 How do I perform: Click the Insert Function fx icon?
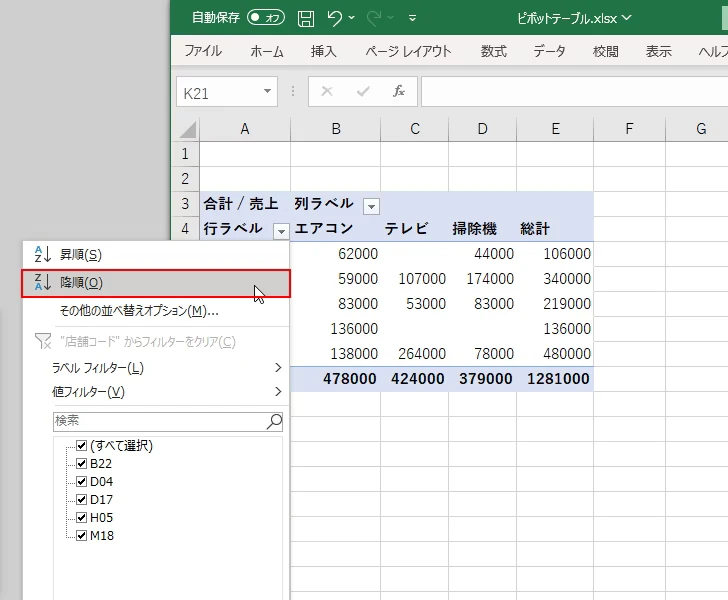click(x=399, y=91)
